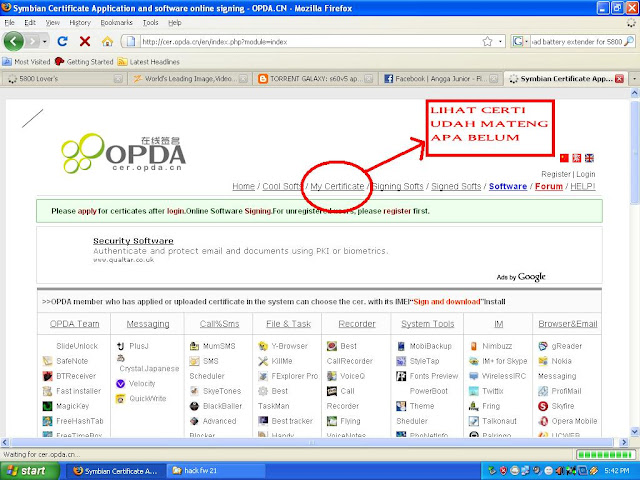Open the Getting Started bookmark
Viewport: 640px width, 480px height.
coord(84,62)
